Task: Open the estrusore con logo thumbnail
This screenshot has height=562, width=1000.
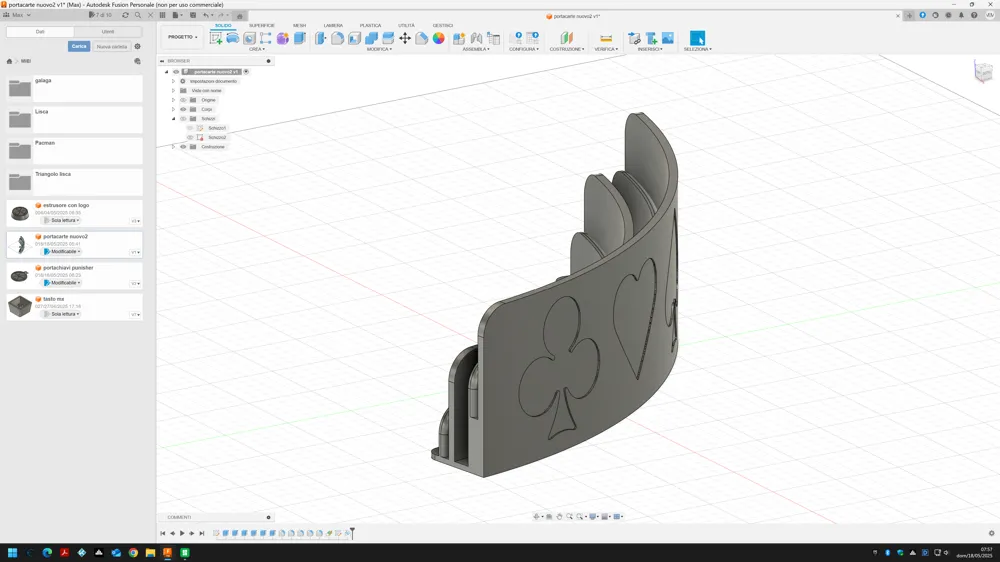Action: [20, 213]
